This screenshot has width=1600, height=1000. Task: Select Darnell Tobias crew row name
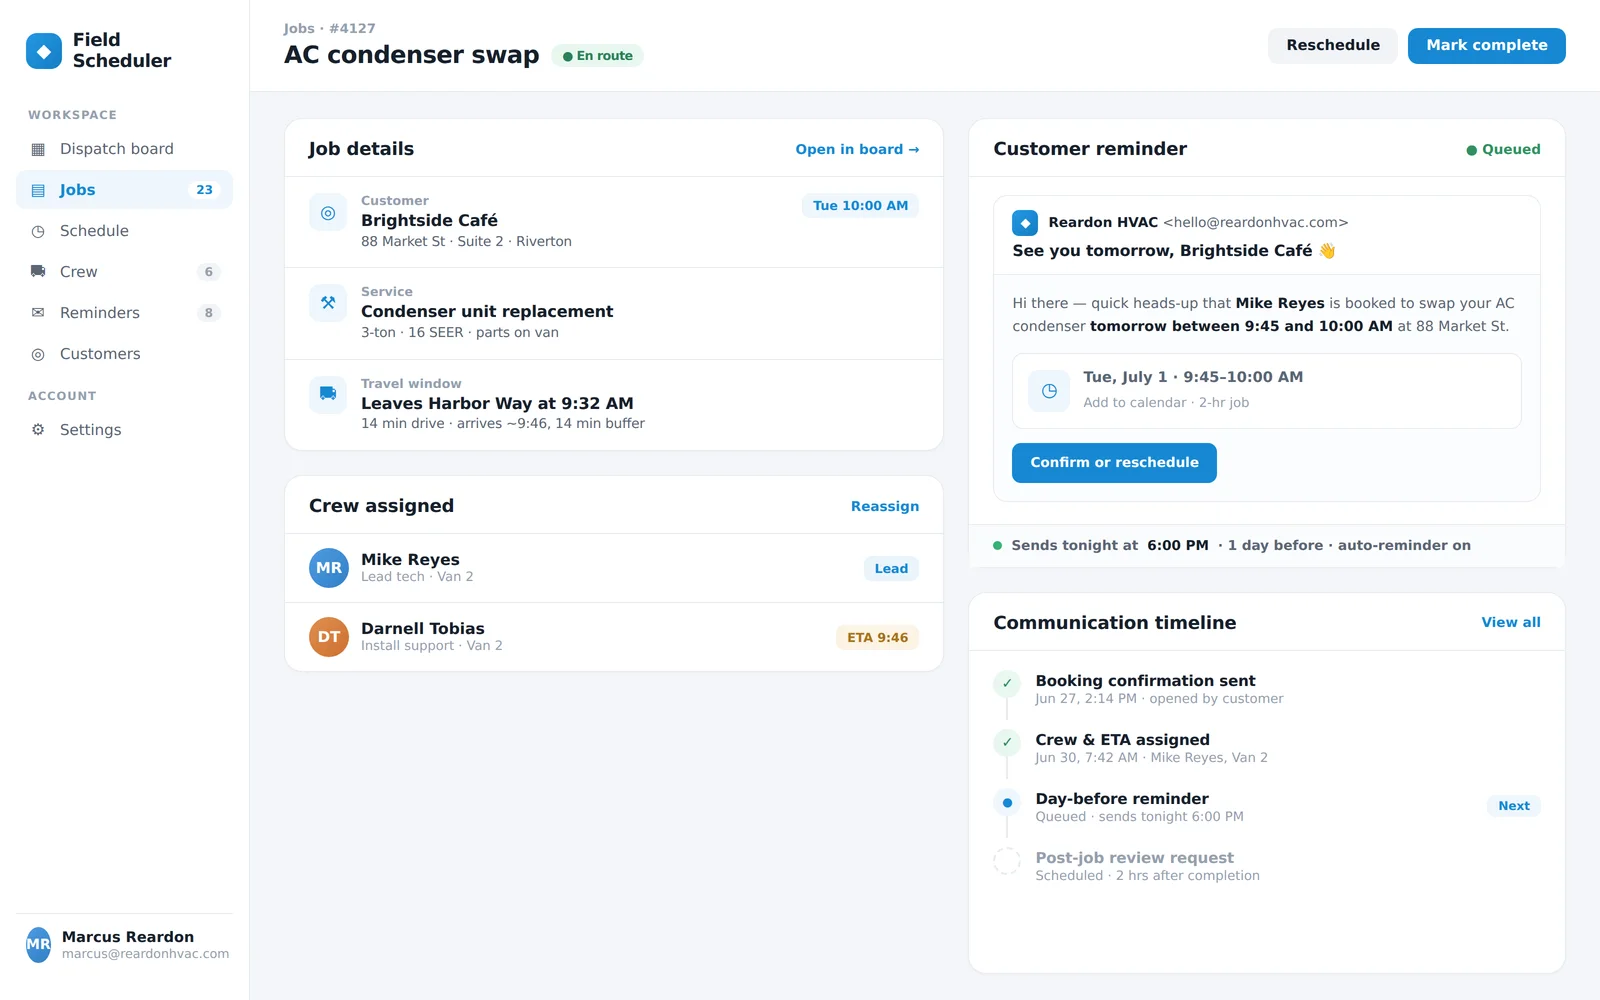(422, 629)
